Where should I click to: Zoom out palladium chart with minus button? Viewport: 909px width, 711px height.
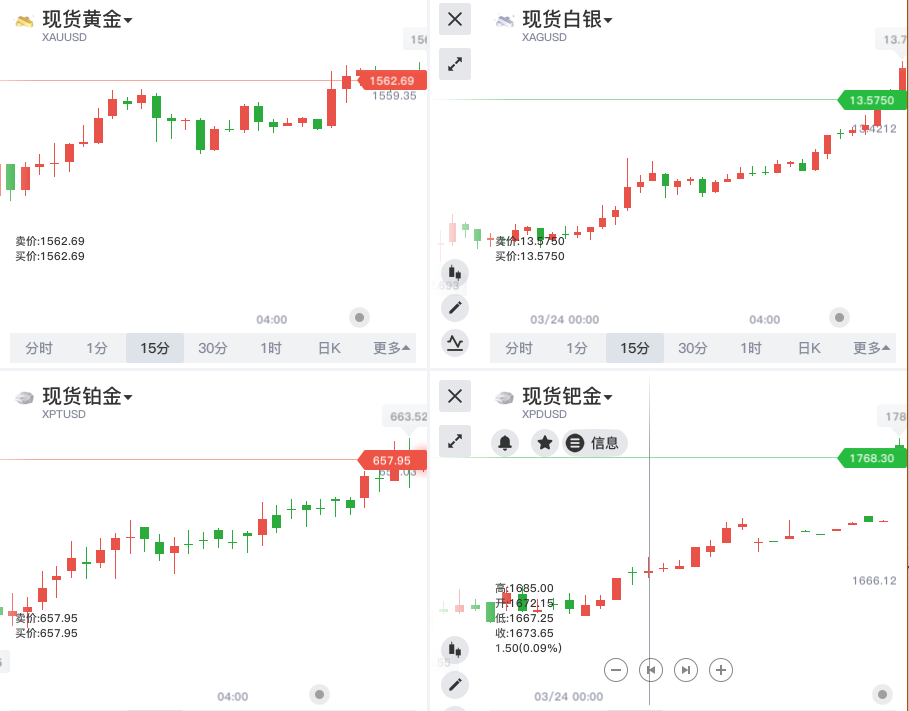pyautogui.click(x=616, y=670)
